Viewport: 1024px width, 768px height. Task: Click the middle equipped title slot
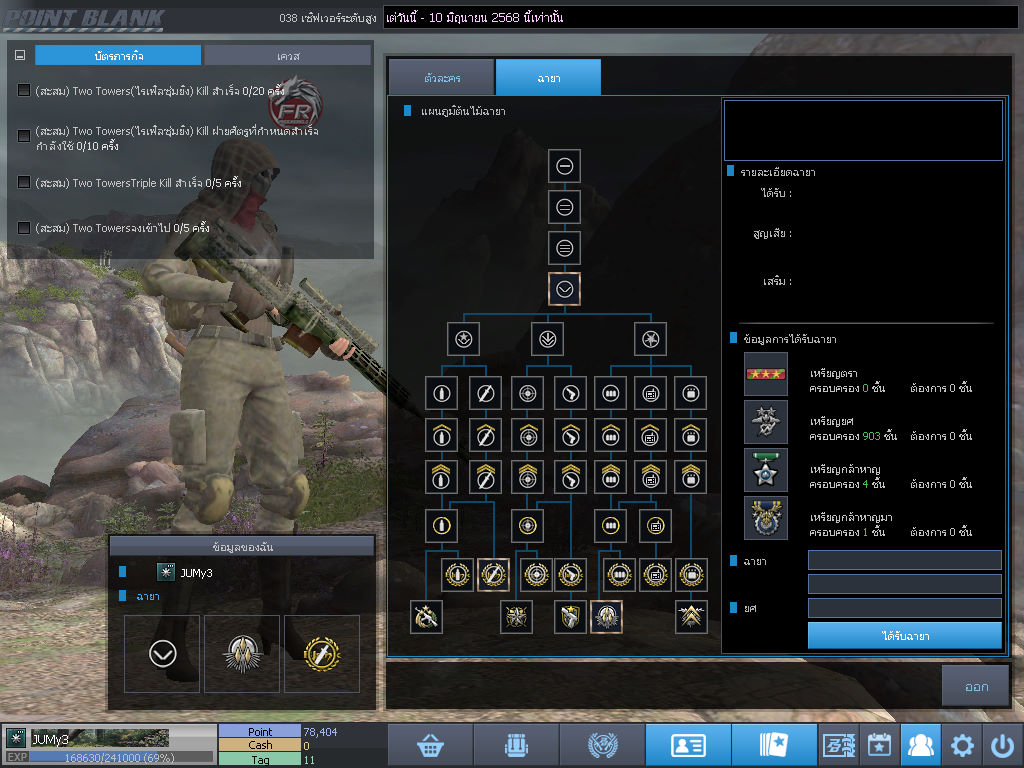[242, 653]
